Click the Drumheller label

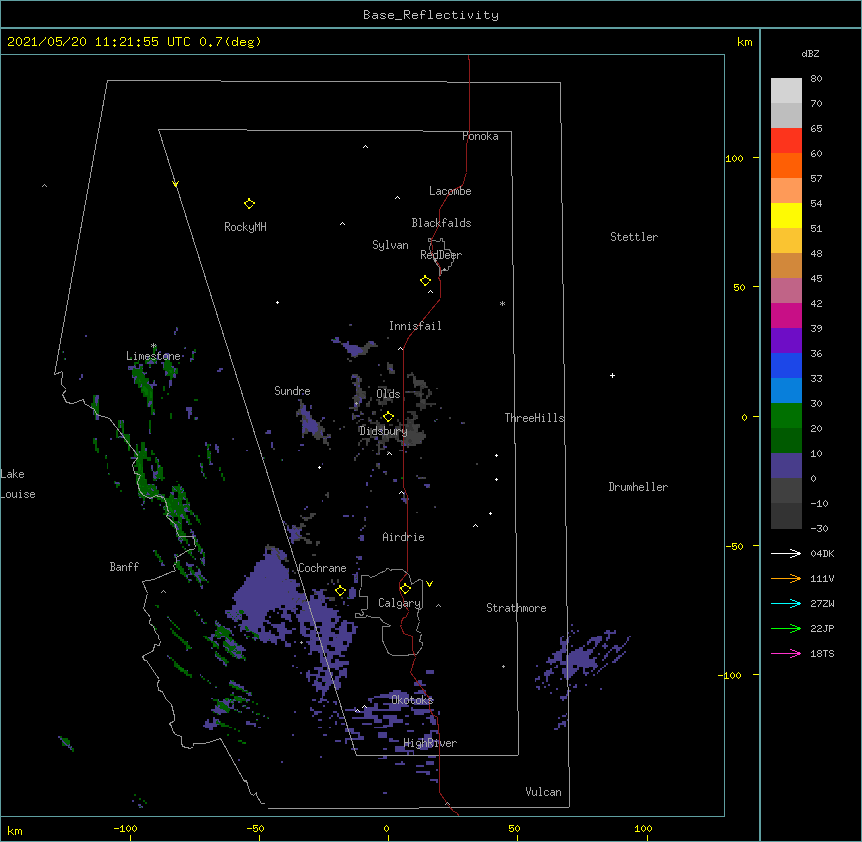tap(638, 487)
